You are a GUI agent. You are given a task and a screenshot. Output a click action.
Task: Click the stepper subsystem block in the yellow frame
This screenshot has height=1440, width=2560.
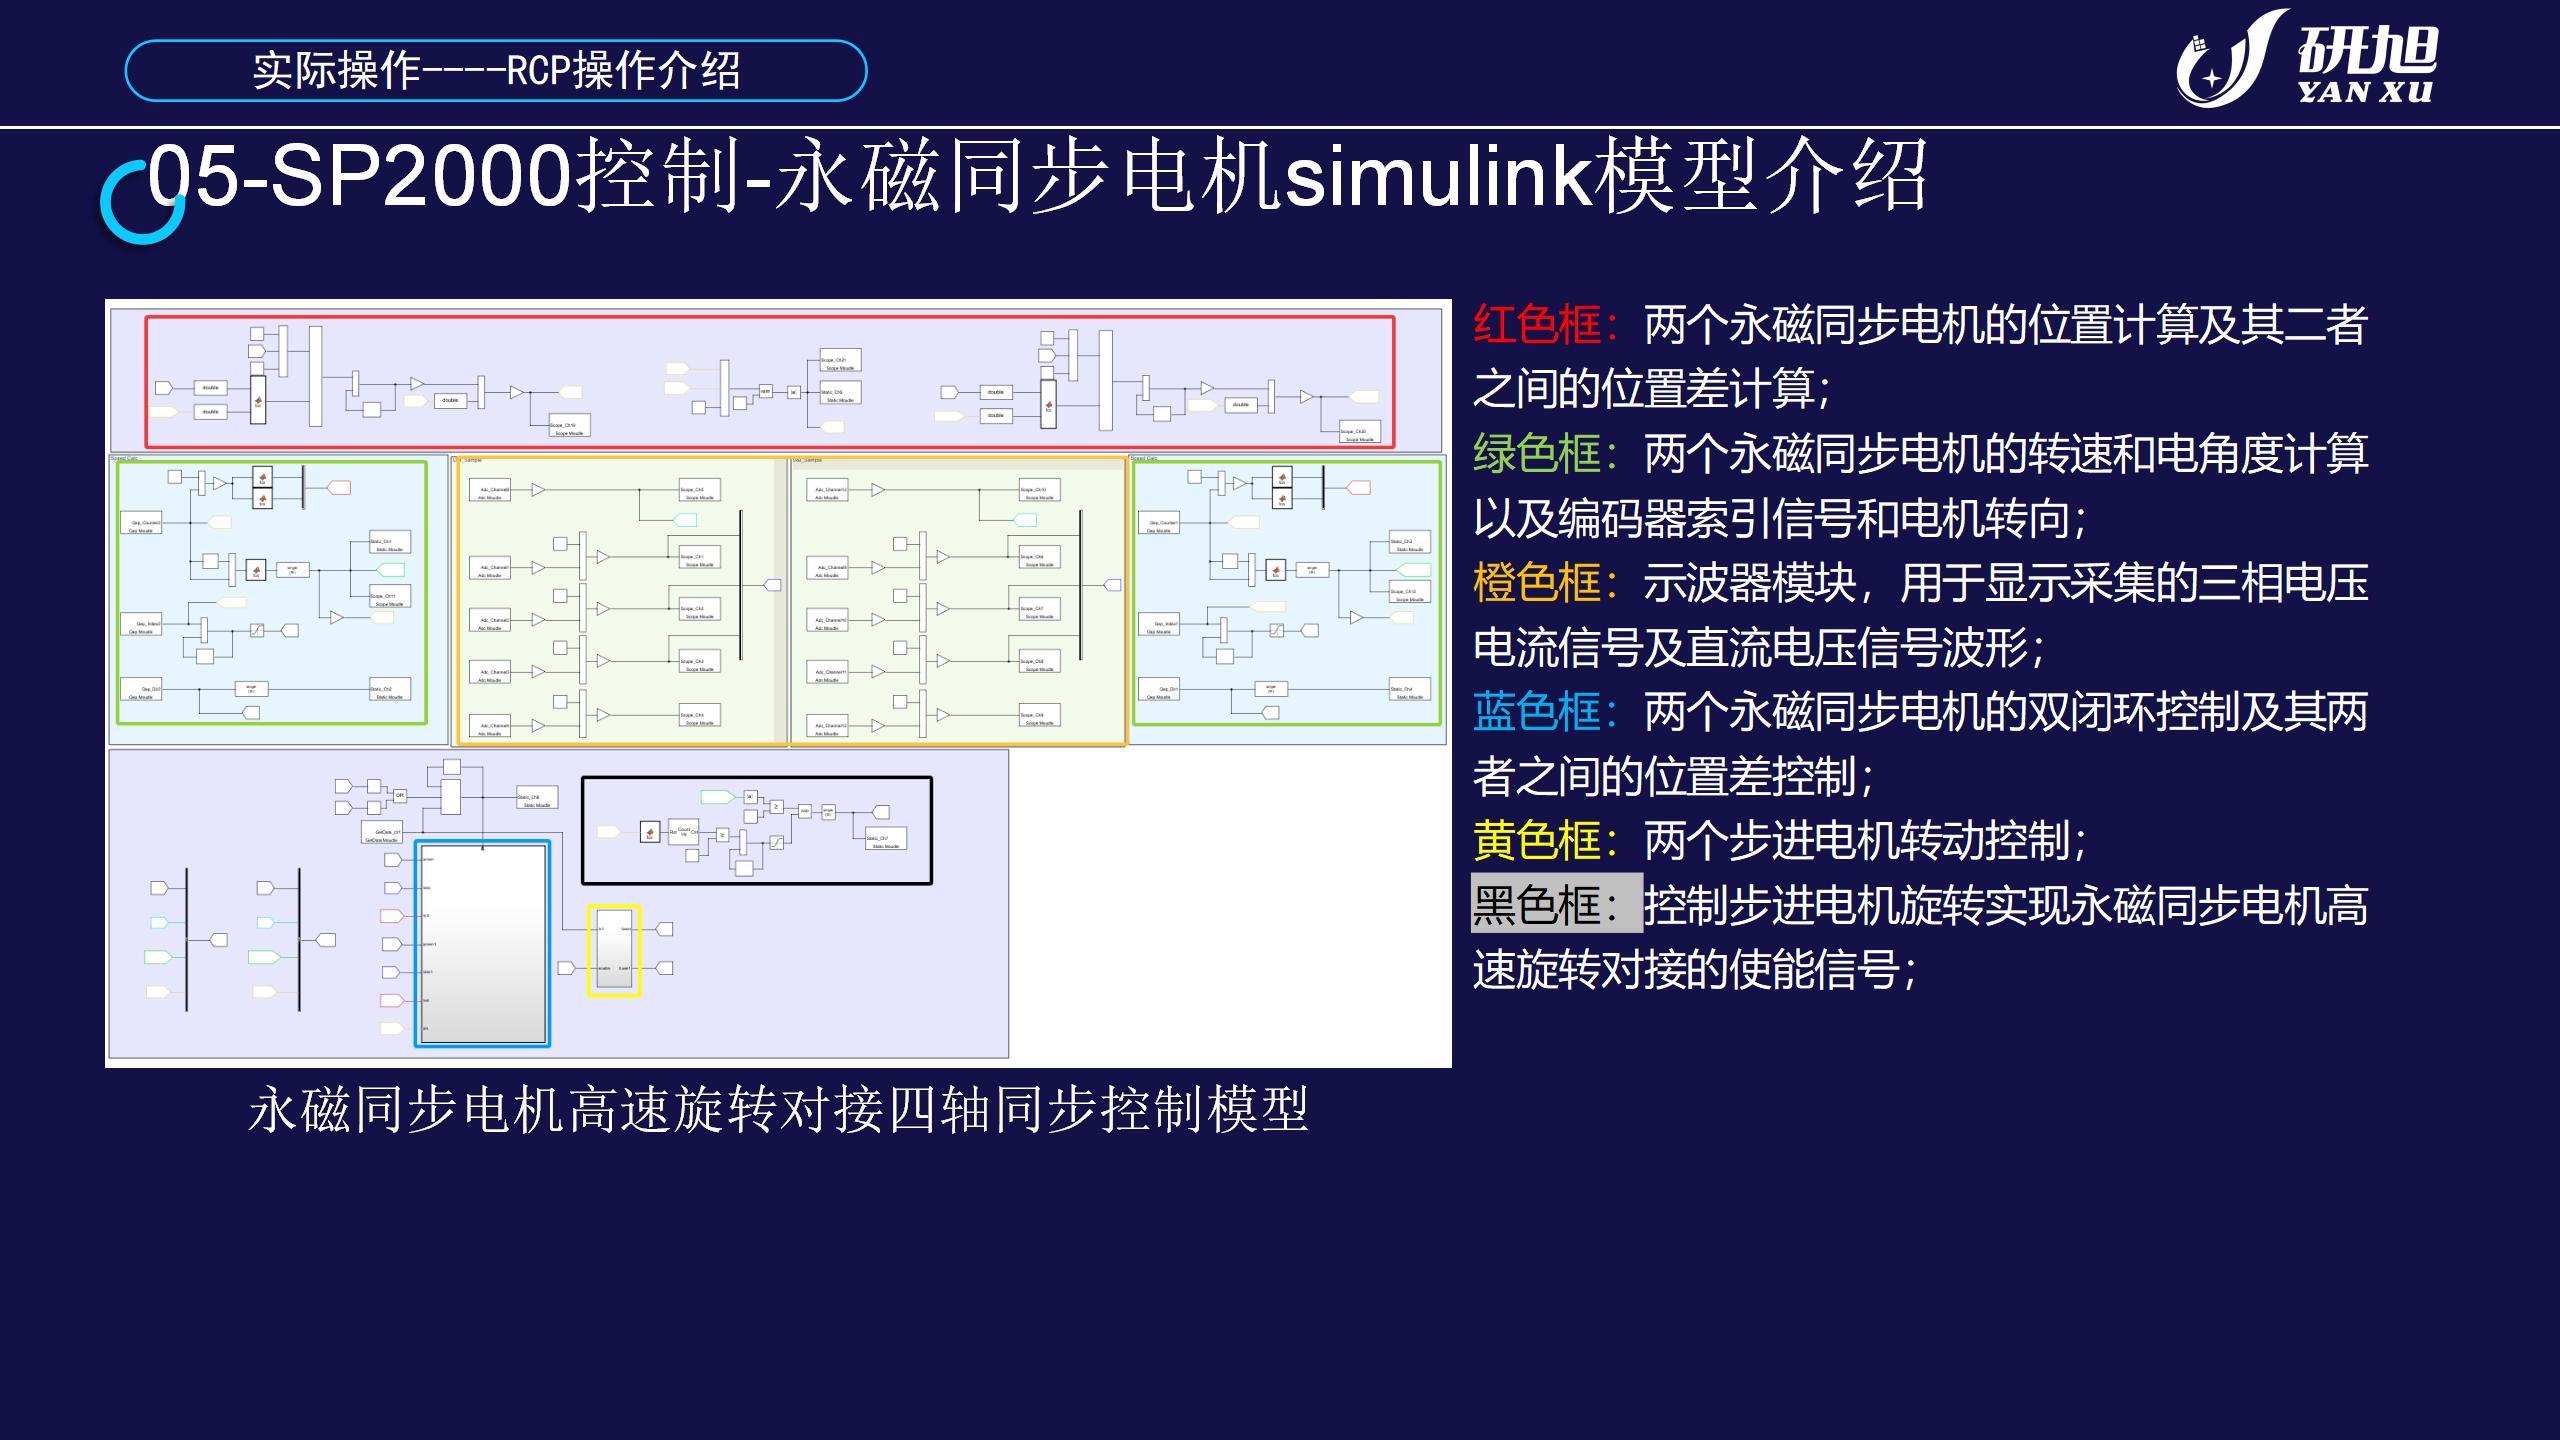coord(614,949)
